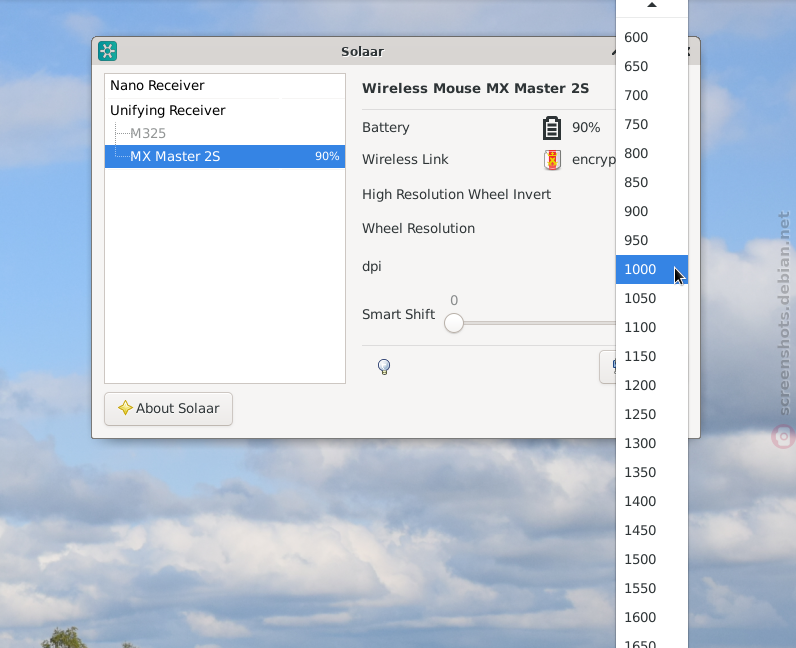Screen dimensions: 796x648
Task: Select Nano Receiver in device list
Action: pyautogui.click(x=225, y=85)
